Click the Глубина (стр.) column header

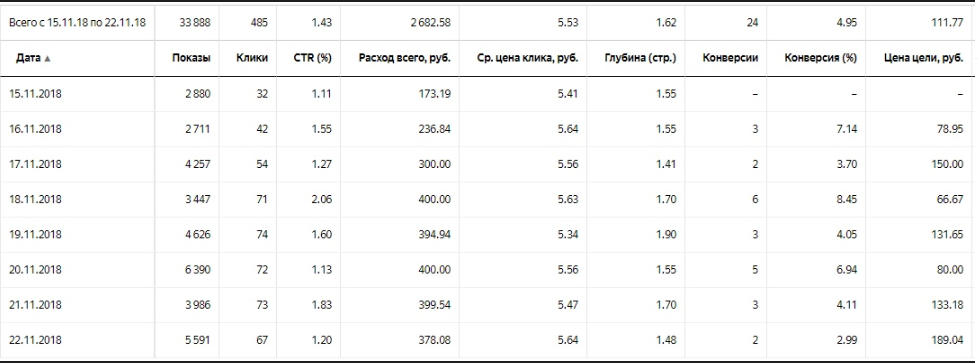click(x=640, y=58)
